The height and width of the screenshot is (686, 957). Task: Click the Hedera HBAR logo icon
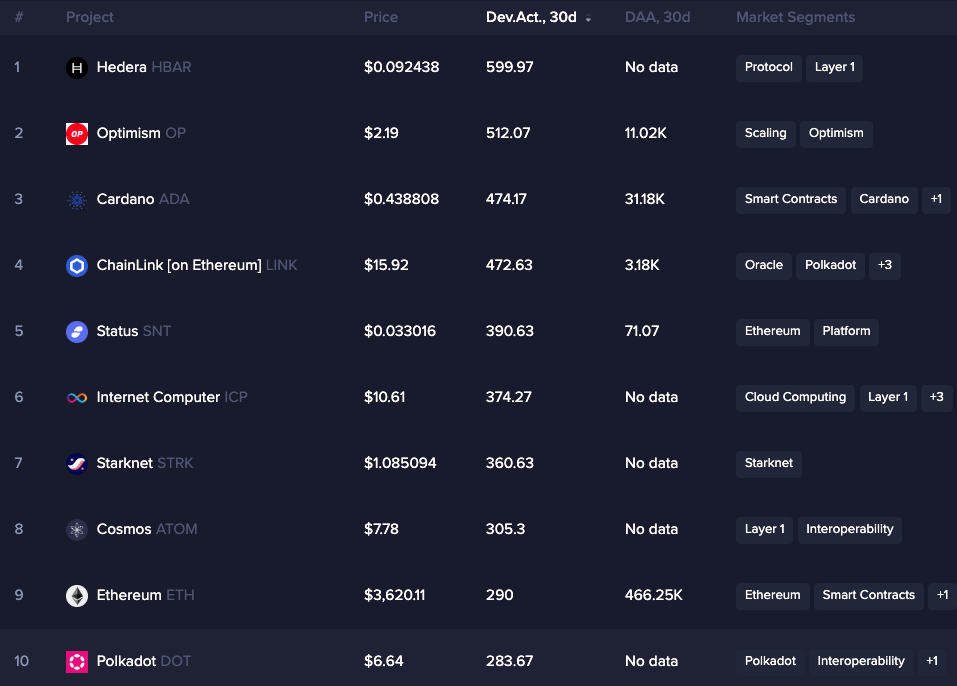77,68
